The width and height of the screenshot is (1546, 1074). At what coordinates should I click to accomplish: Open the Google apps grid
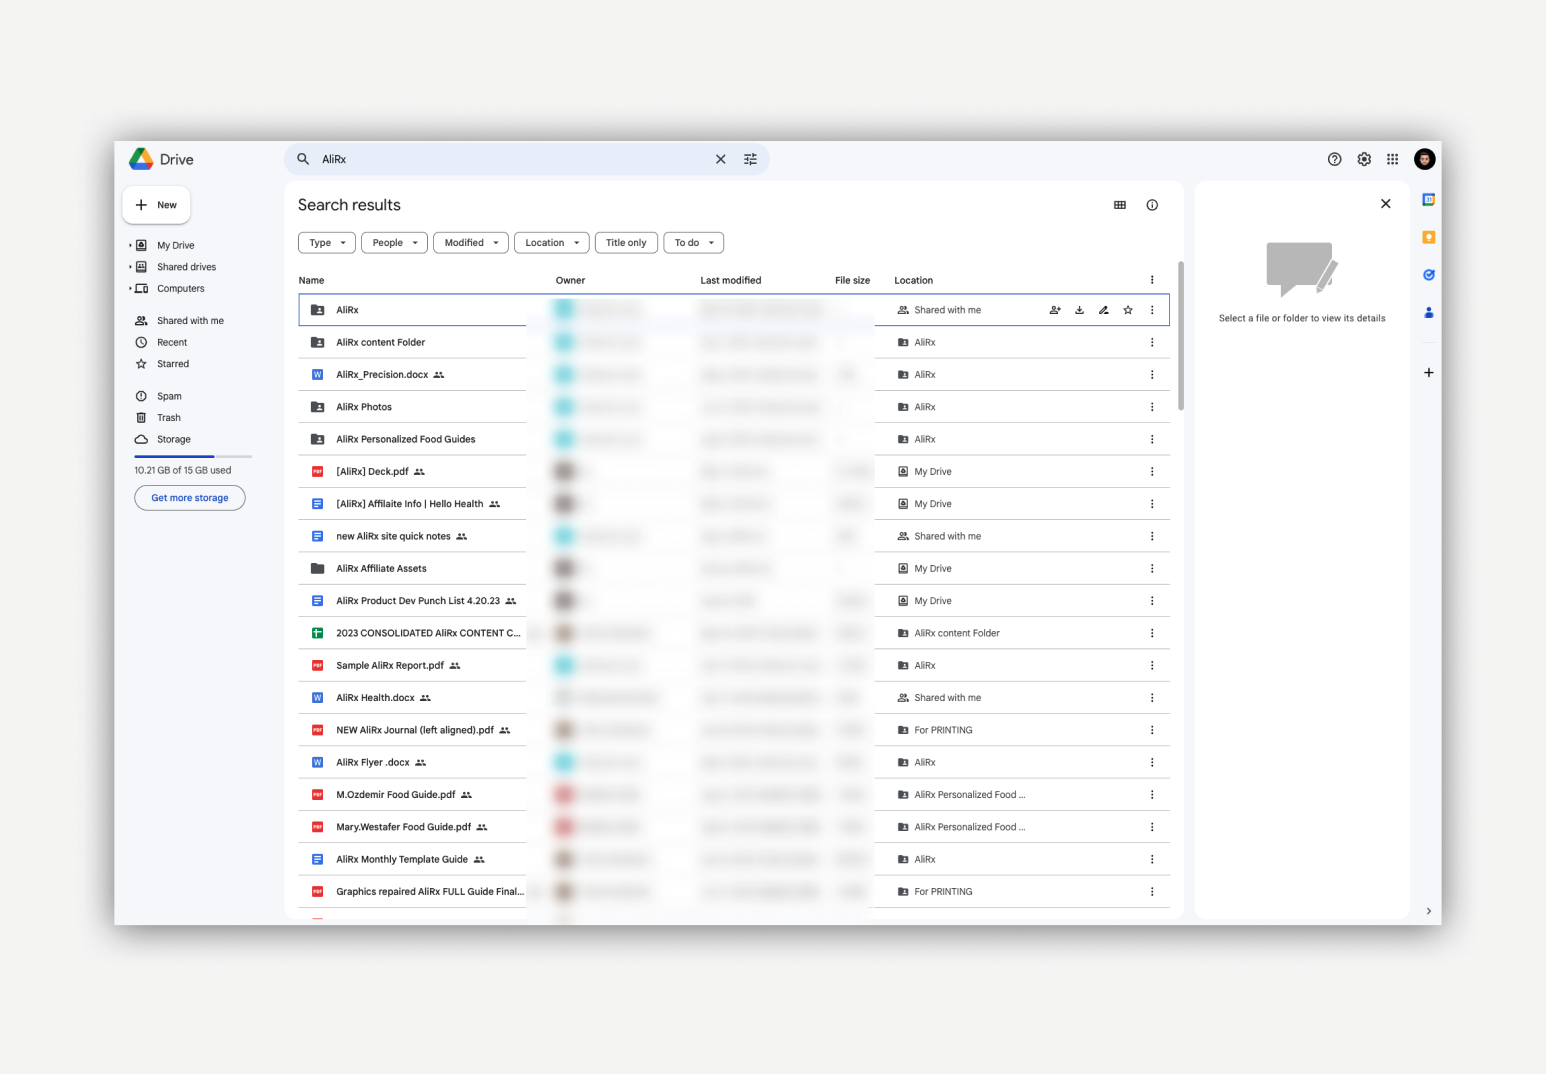tap(1392, 159)
